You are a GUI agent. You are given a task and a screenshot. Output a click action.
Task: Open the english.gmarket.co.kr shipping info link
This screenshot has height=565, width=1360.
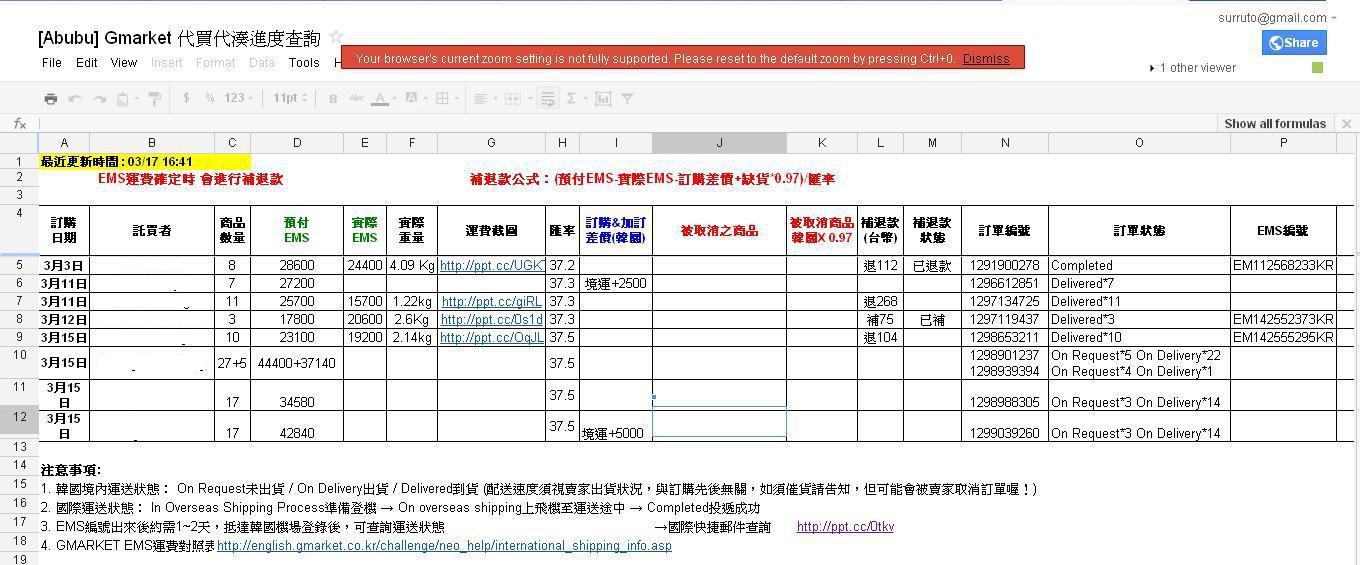point(444,545)
